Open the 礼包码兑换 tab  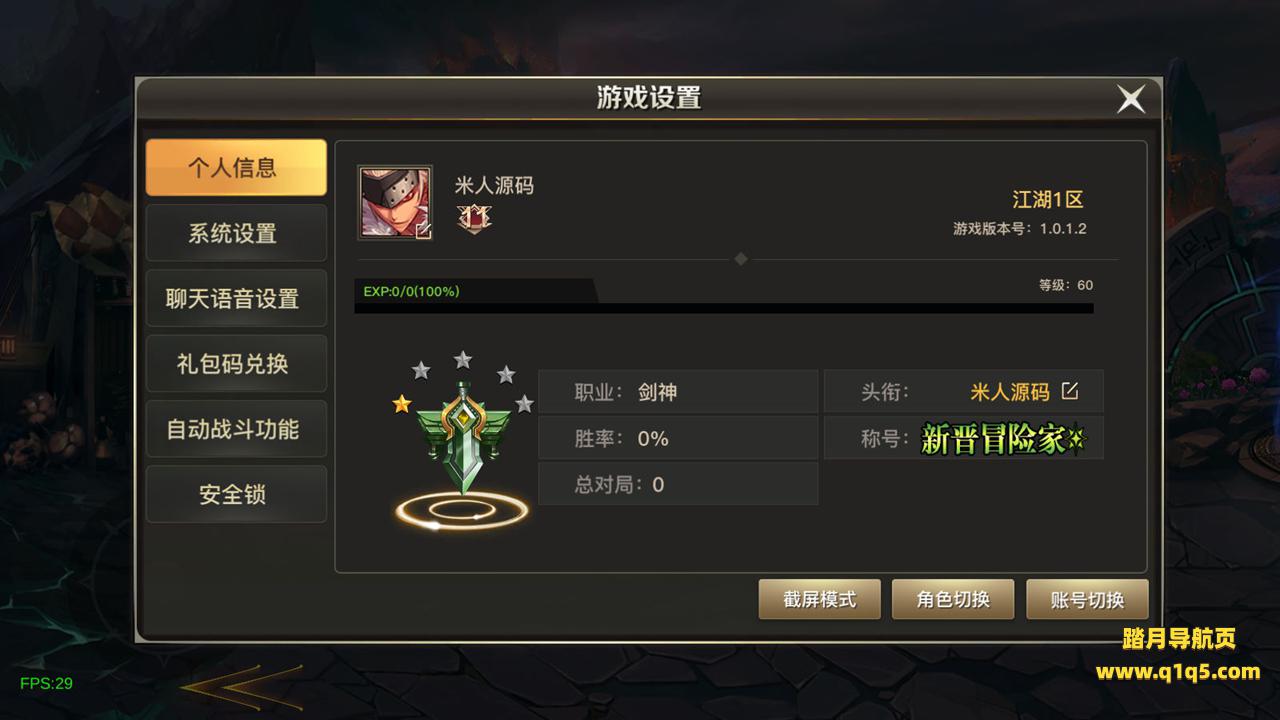[236, 363]
